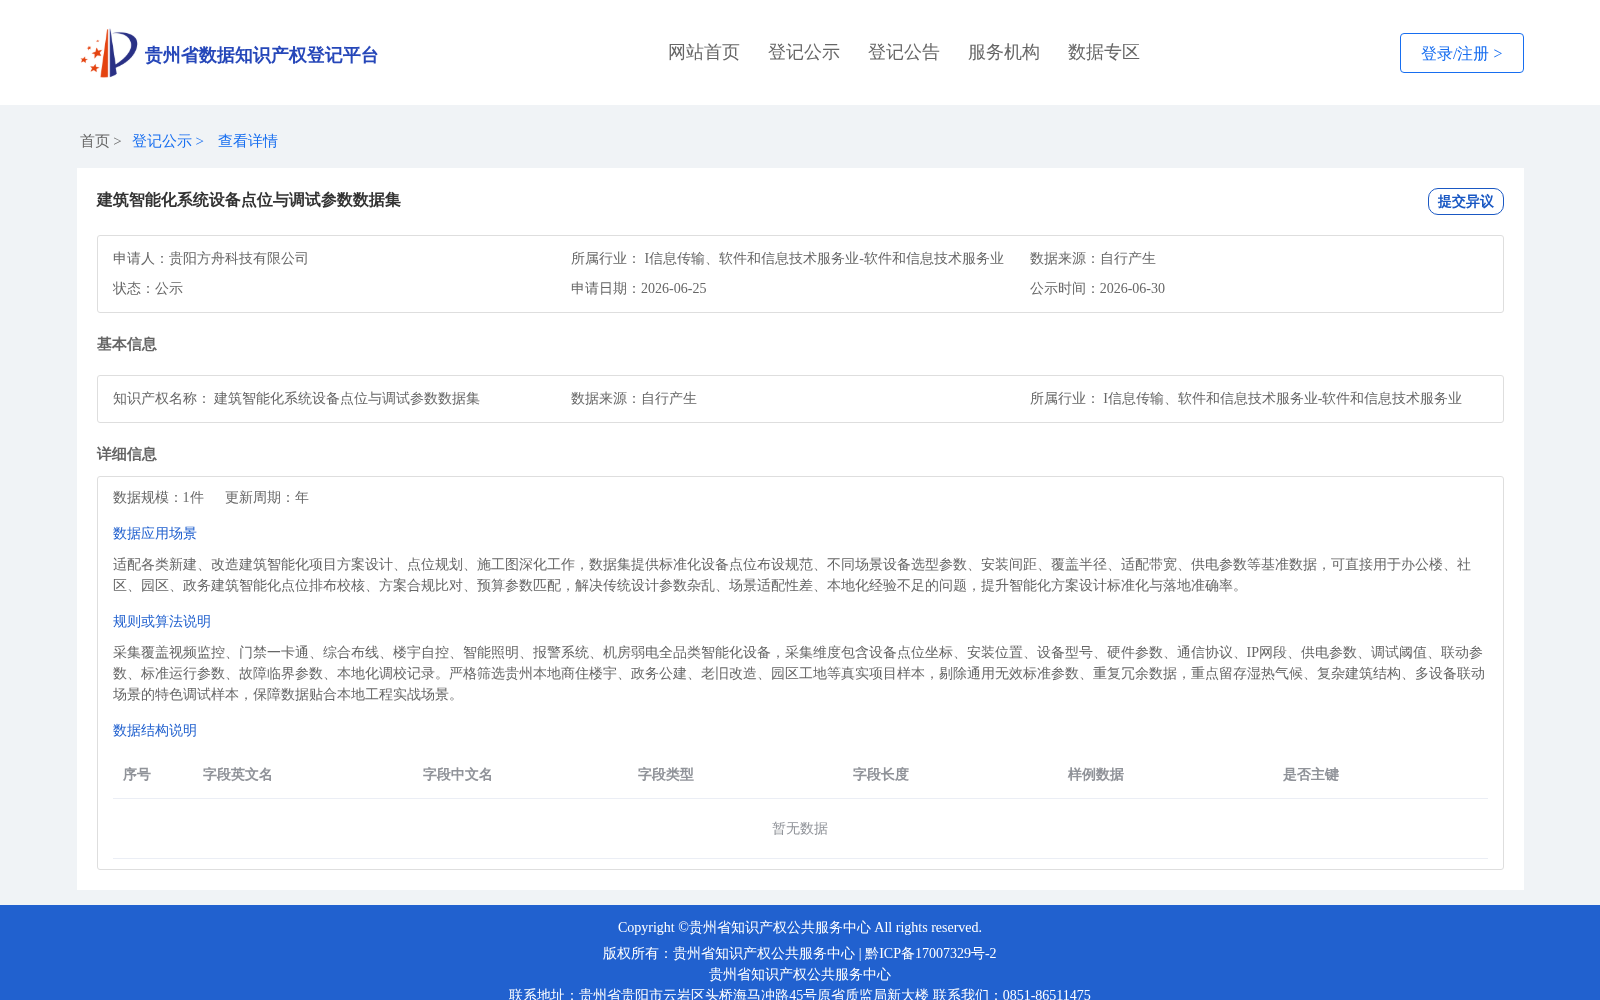Viewport: 1600px width, 1000px height.
Task: Click the 黔ICP备17007329号-2 footer text
Action: coord(931,953)
